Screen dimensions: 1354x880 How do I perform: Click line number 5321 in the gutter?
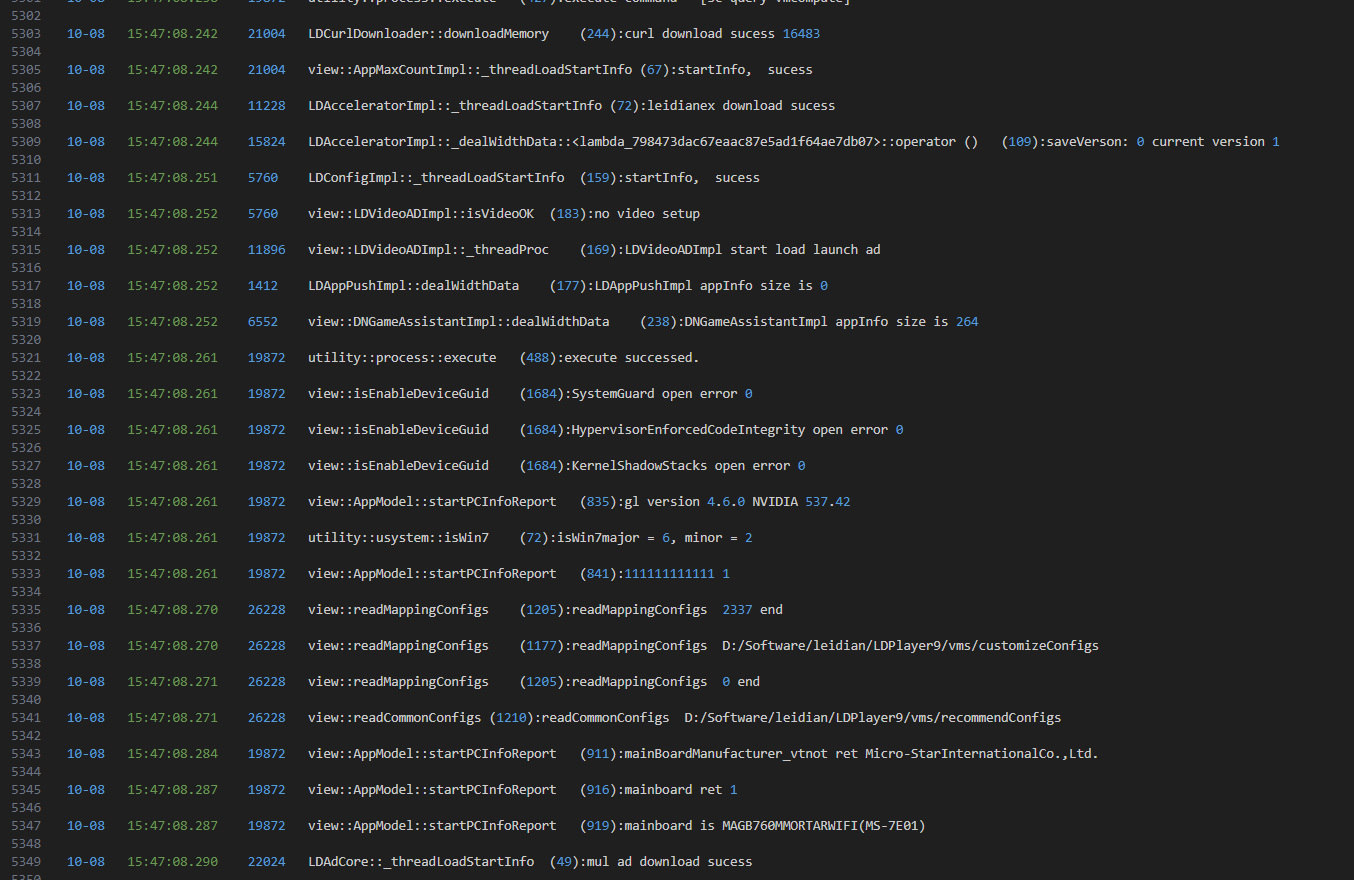(x=26, y=358)
